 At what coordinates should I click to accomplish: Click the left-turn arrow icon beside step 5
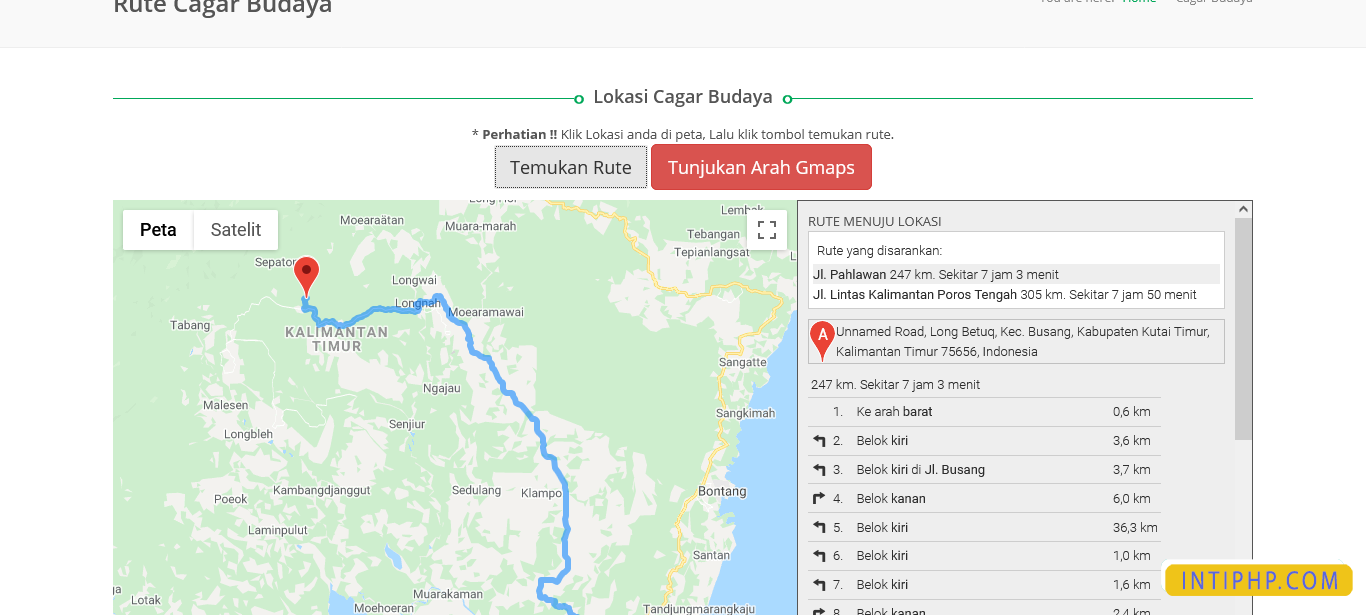[820, 527]
